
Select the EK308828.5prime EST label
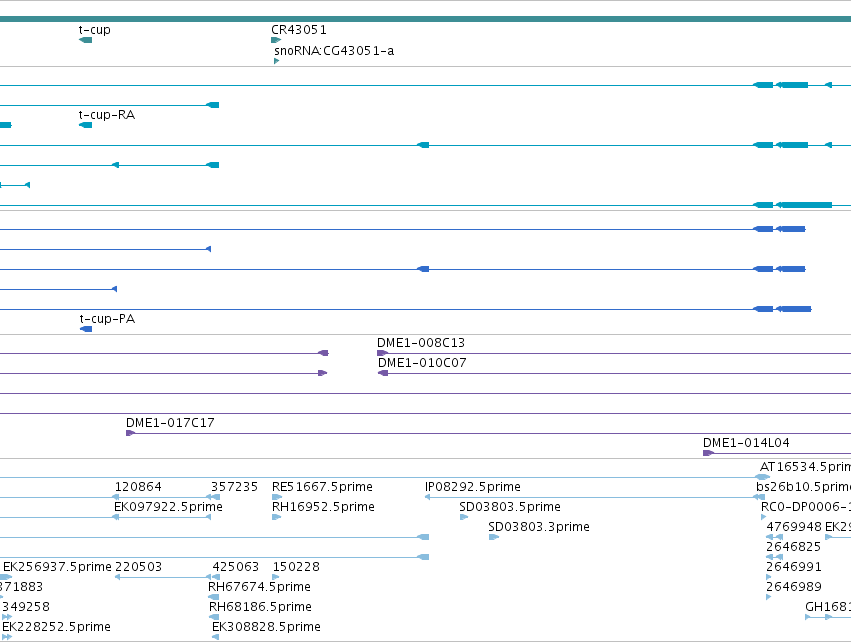pos(266,627)
